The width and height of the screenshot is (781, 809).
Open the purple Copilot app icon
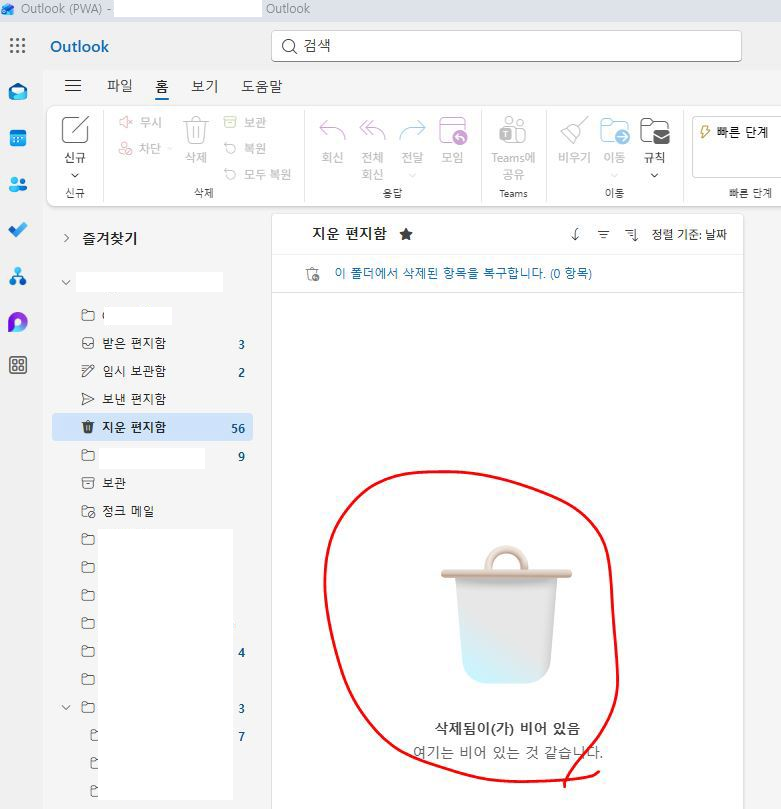point(18,322)
